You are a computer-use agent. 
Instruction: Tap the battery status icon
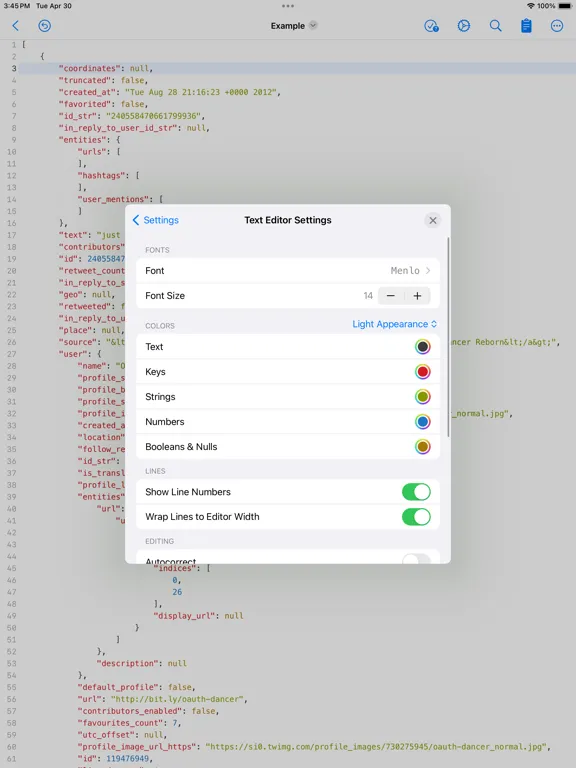click(564, 6)
